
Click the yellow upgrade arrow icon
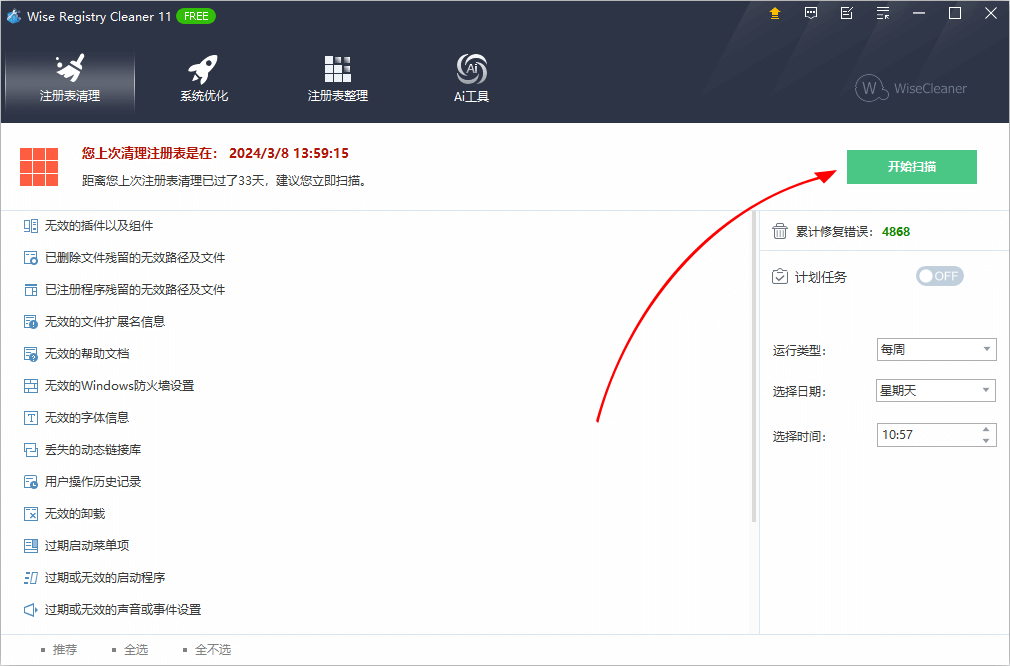(x=775, y=13)
